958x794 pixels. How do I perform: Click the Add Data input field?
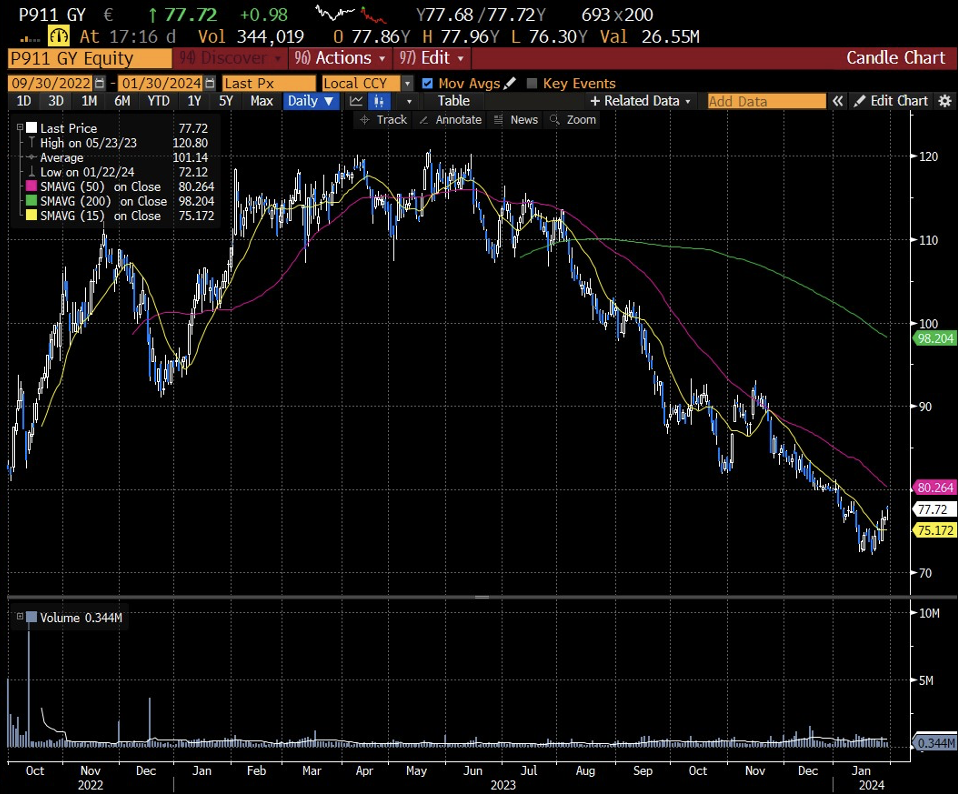(x=766, y=101)
